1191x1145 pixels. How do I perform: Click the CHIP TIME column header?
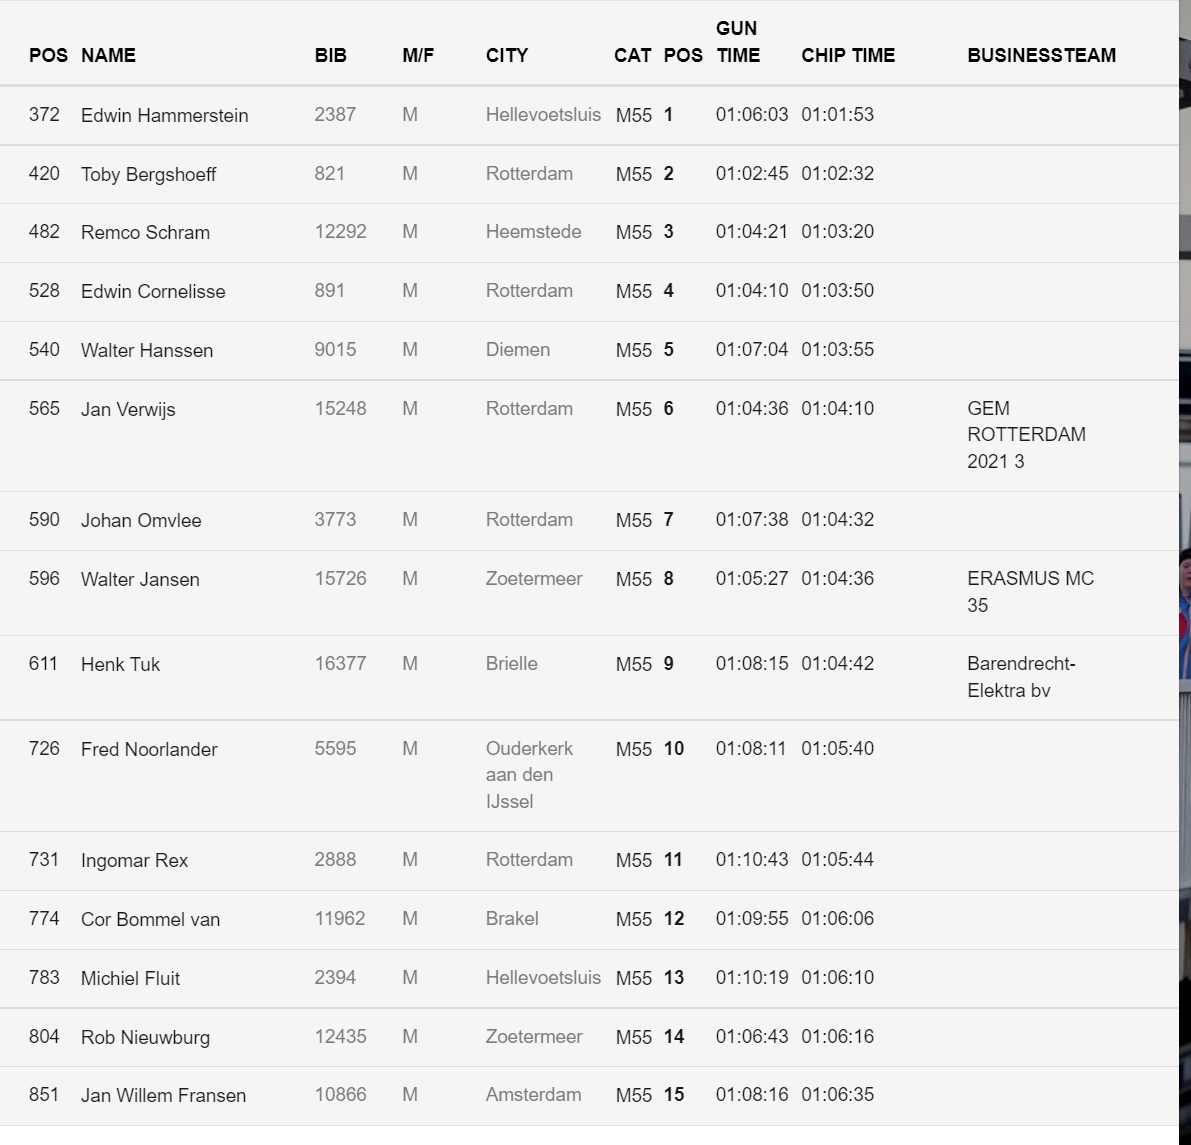pyautogui.click(x=848, y=55)
